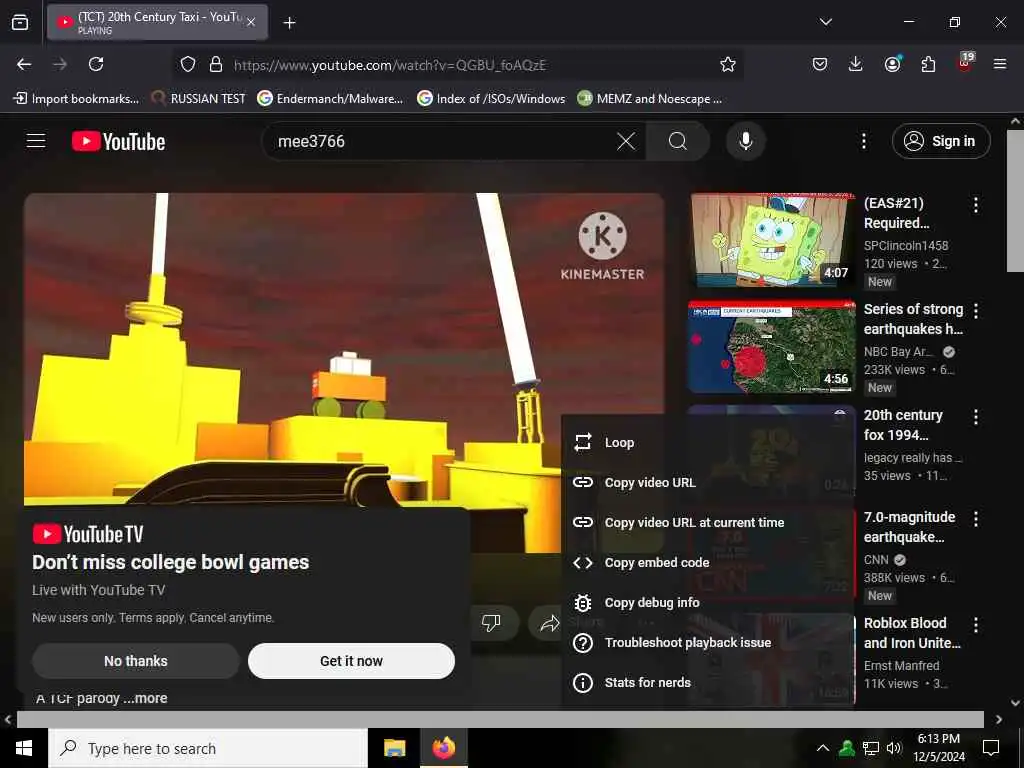This screenshot has width=1024, height=768.
Task: Open options for (EAS#21) Required video
Action: [x=976, y=205]
